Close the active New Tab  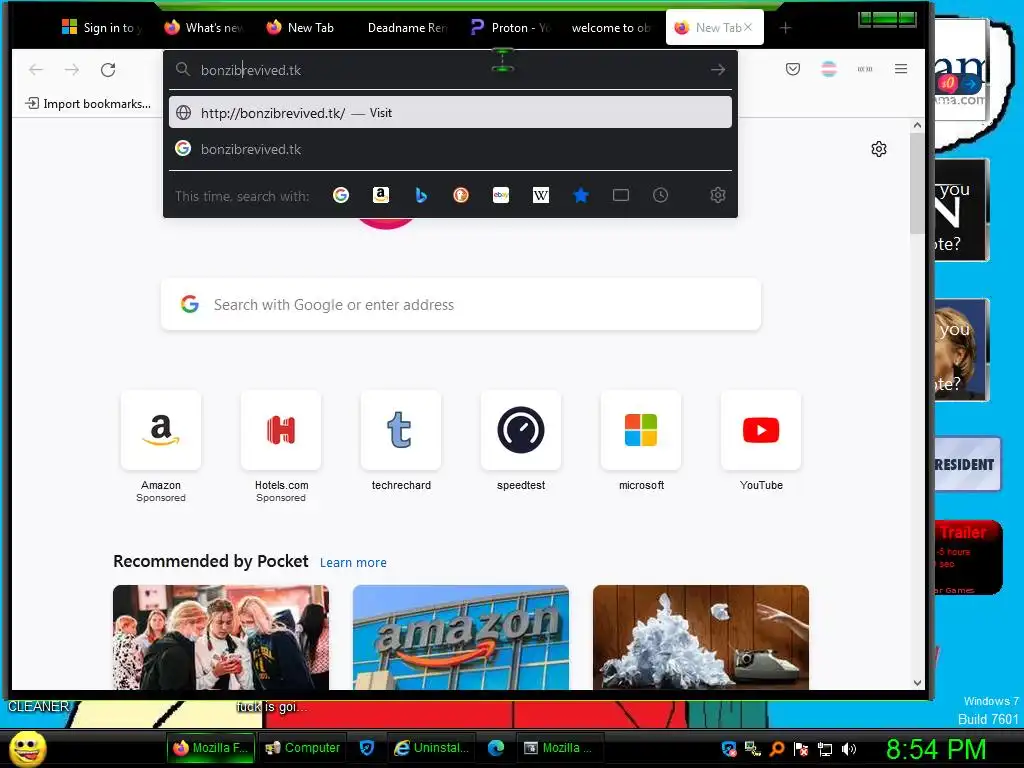748,27
